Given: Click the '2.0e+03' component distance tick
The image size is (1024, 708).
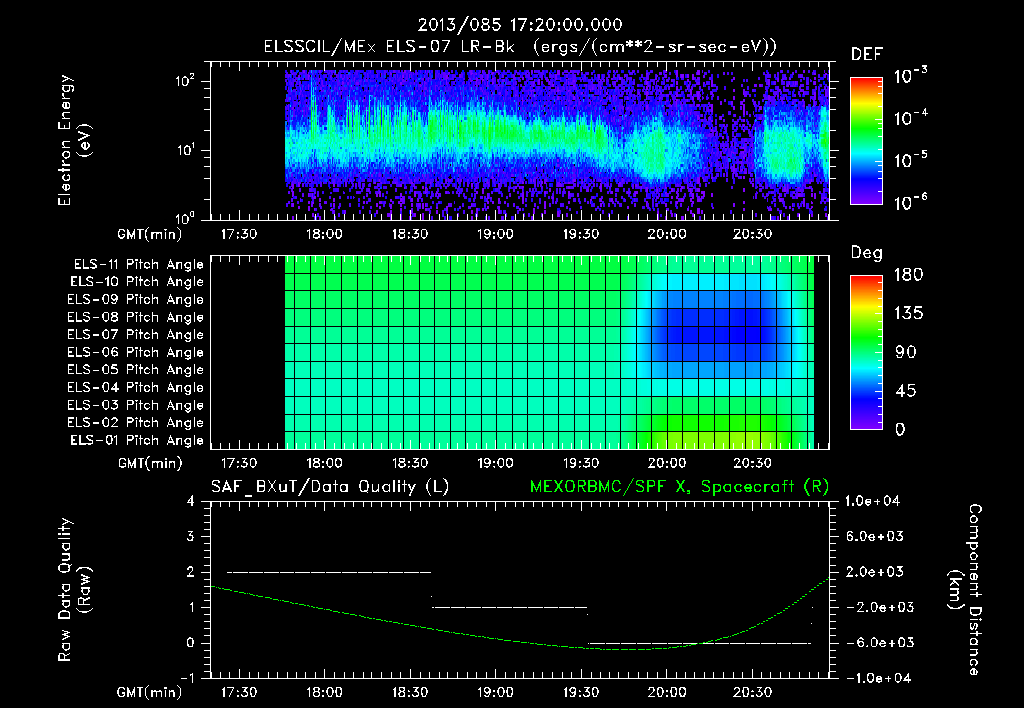Looking at the screenshot, I should (875, 572).
